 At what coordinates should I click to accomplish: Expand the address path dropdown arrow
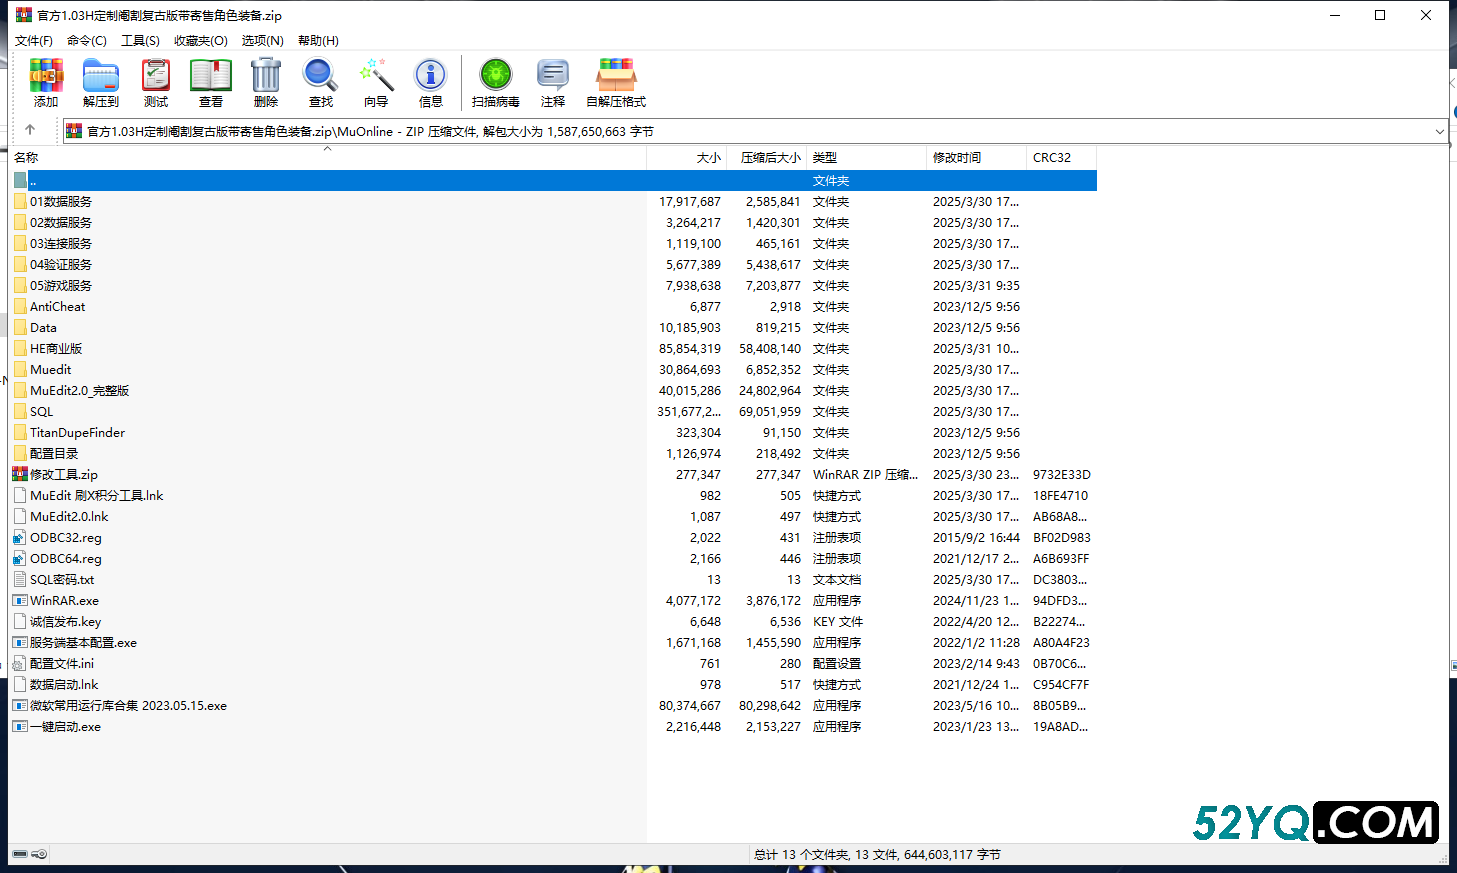click(x=1439, y=131)
